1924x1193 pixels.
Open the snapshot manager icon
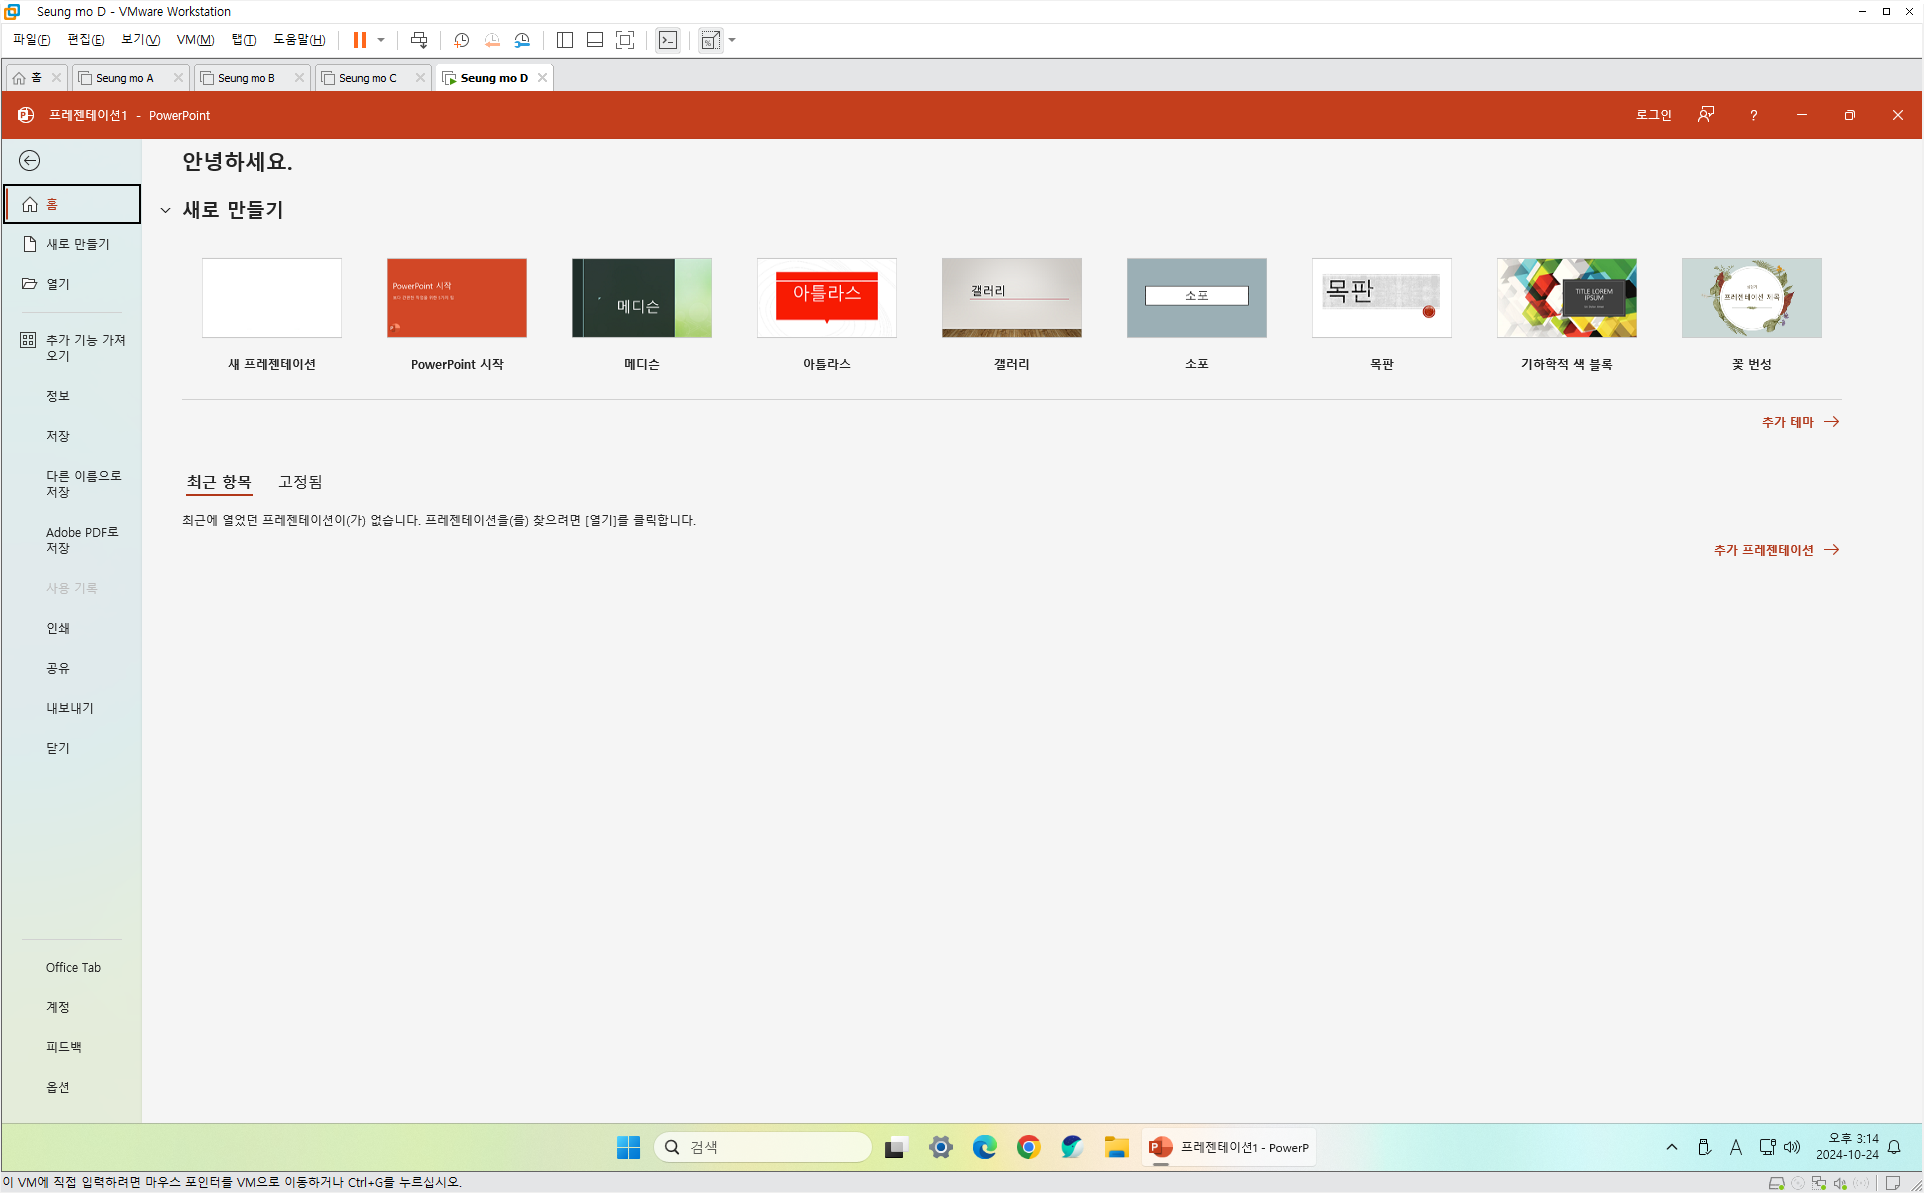pyautogui.click(x=522, y=40)
